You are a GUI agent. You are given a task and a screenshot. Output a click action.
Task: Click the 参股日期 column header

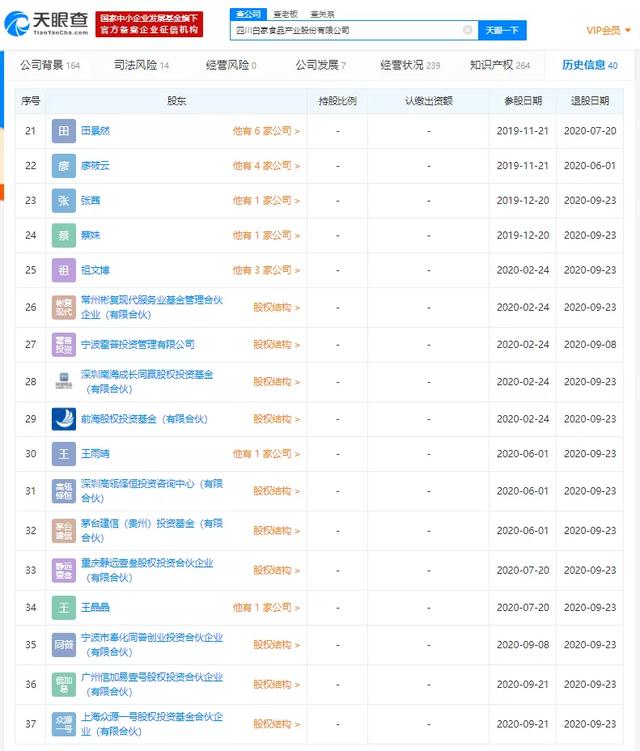click(x=523, y=101)
